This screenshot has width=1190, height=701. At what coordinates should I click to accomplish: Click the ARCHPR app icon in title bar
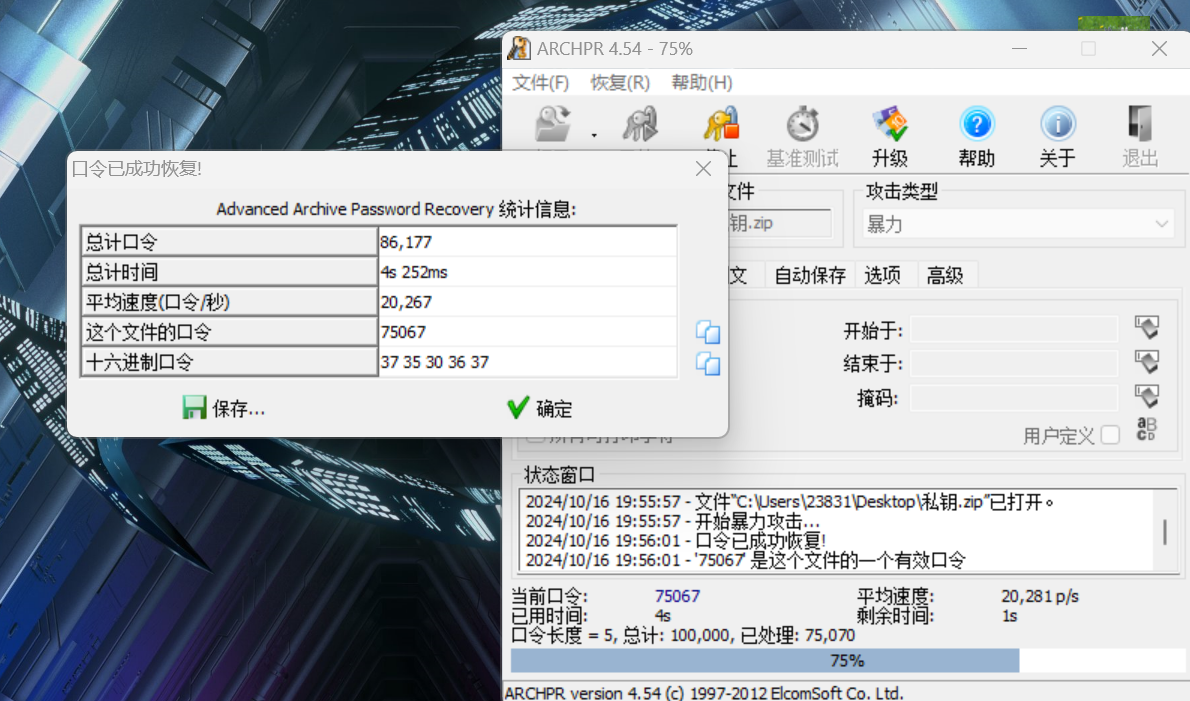pos(519,49)
